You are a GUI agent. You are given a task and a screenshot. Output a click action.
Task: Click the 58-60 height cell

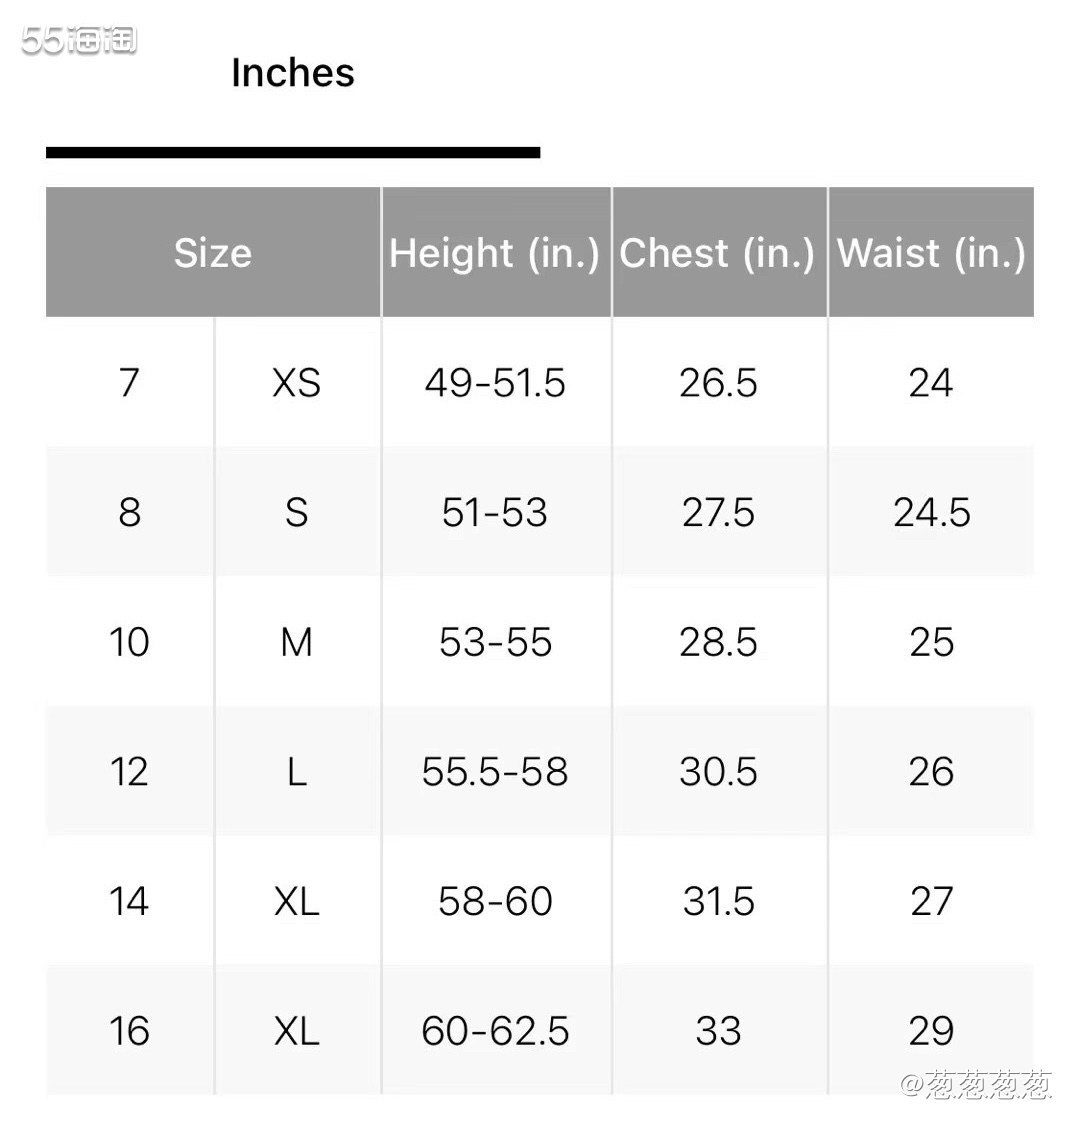[496, 901]
